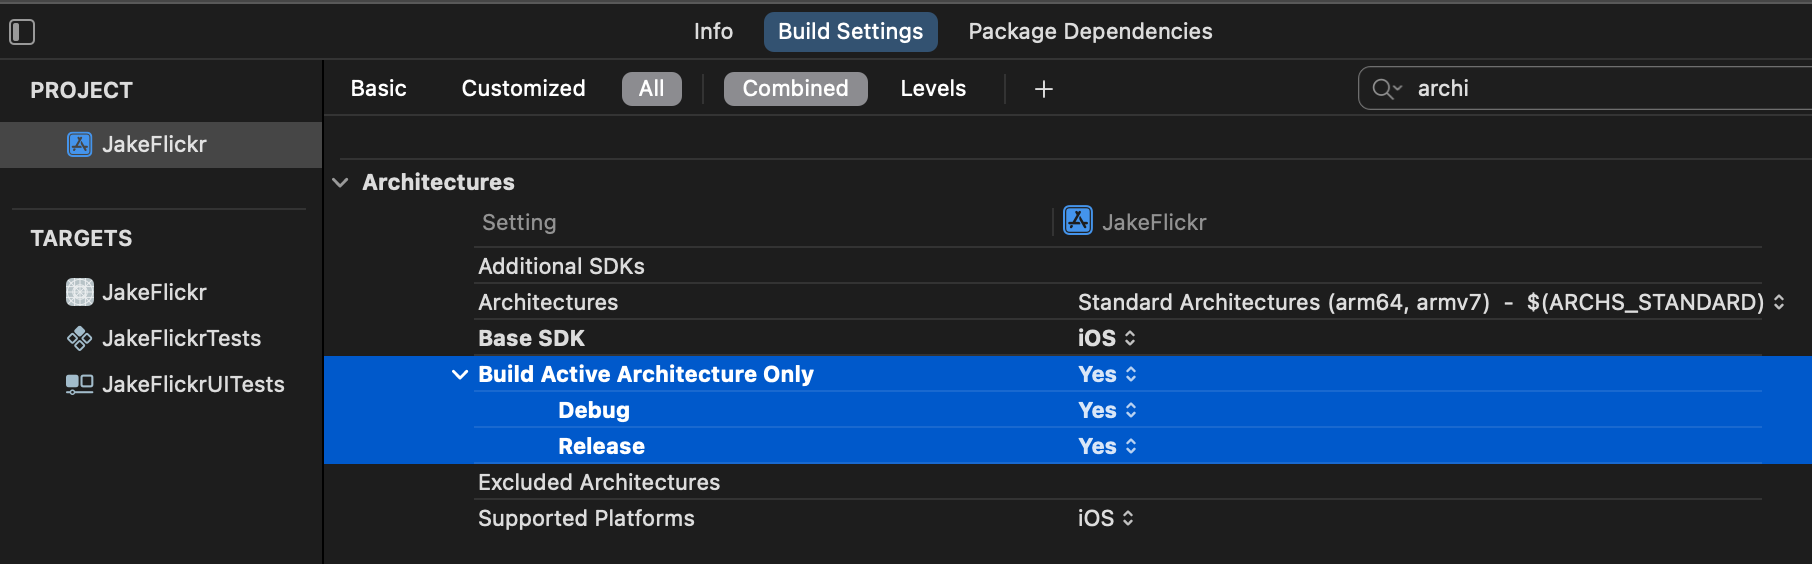Click the JakeFlickrUITests target icon
The height and width of the screenshot is (564, 1812).
80,384
